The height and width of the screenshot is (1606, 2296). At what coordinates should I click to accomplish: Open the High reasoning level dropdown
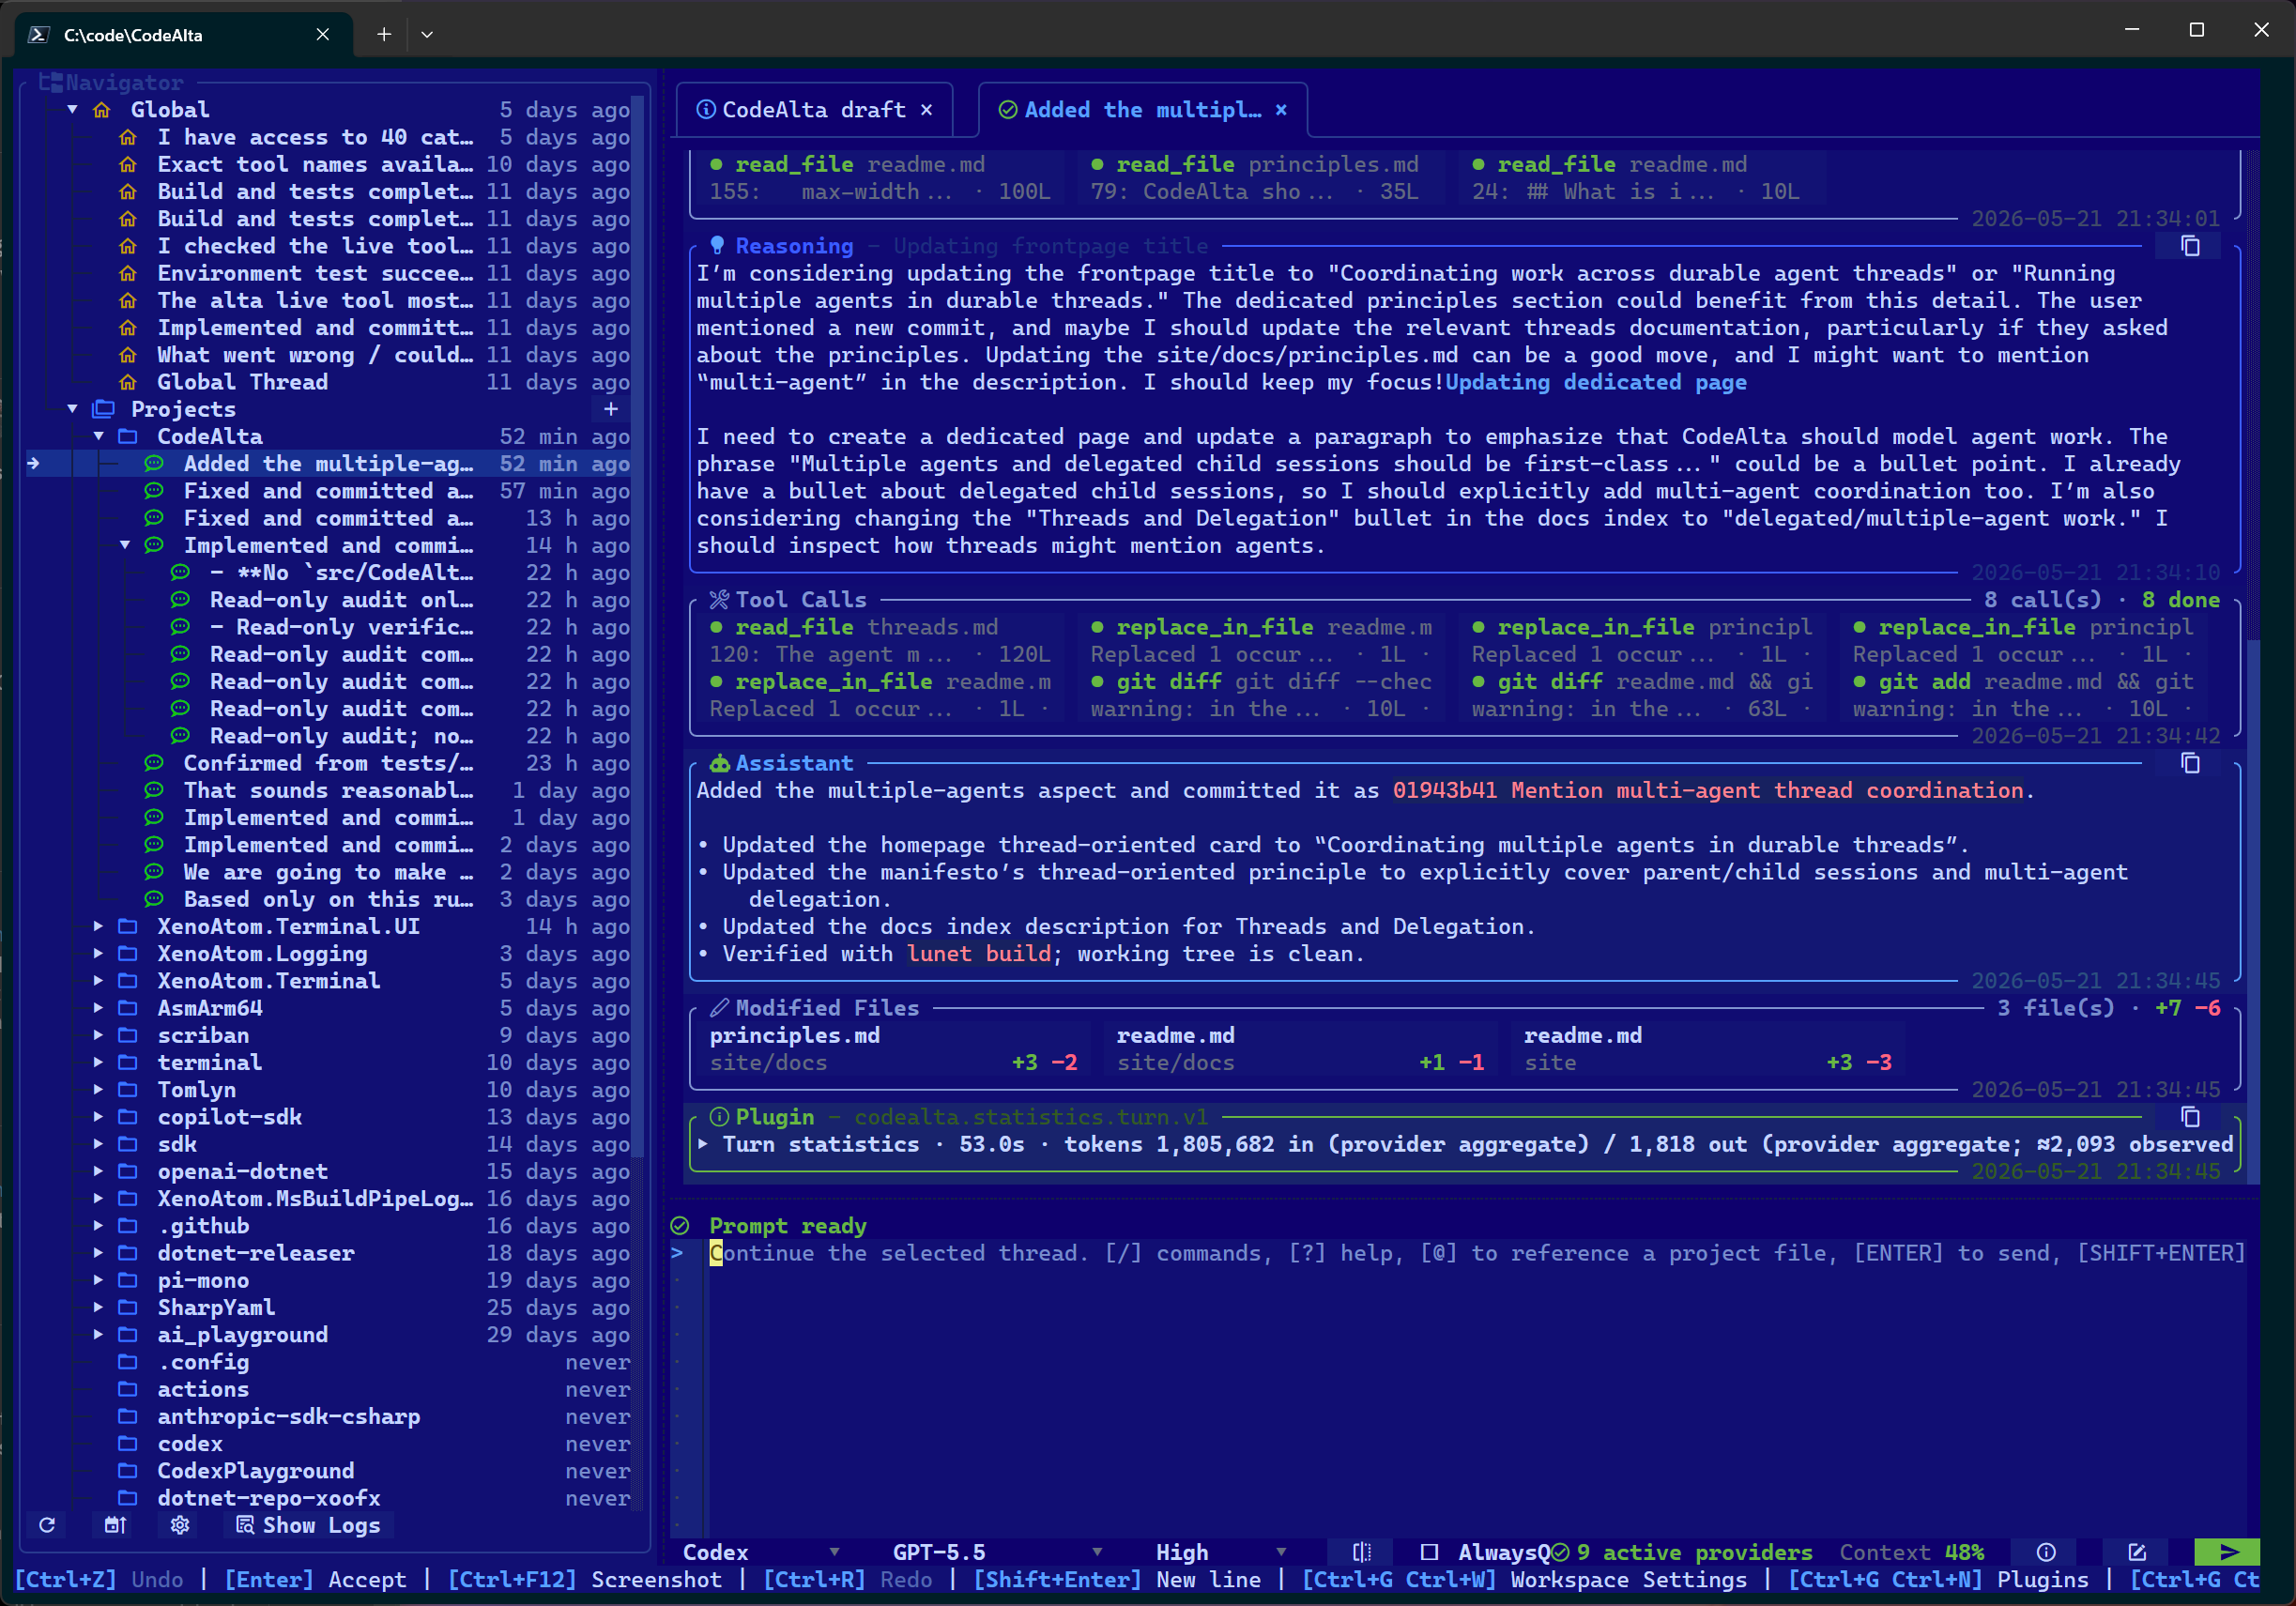pyautogui.click(x=1220, y=1551)
